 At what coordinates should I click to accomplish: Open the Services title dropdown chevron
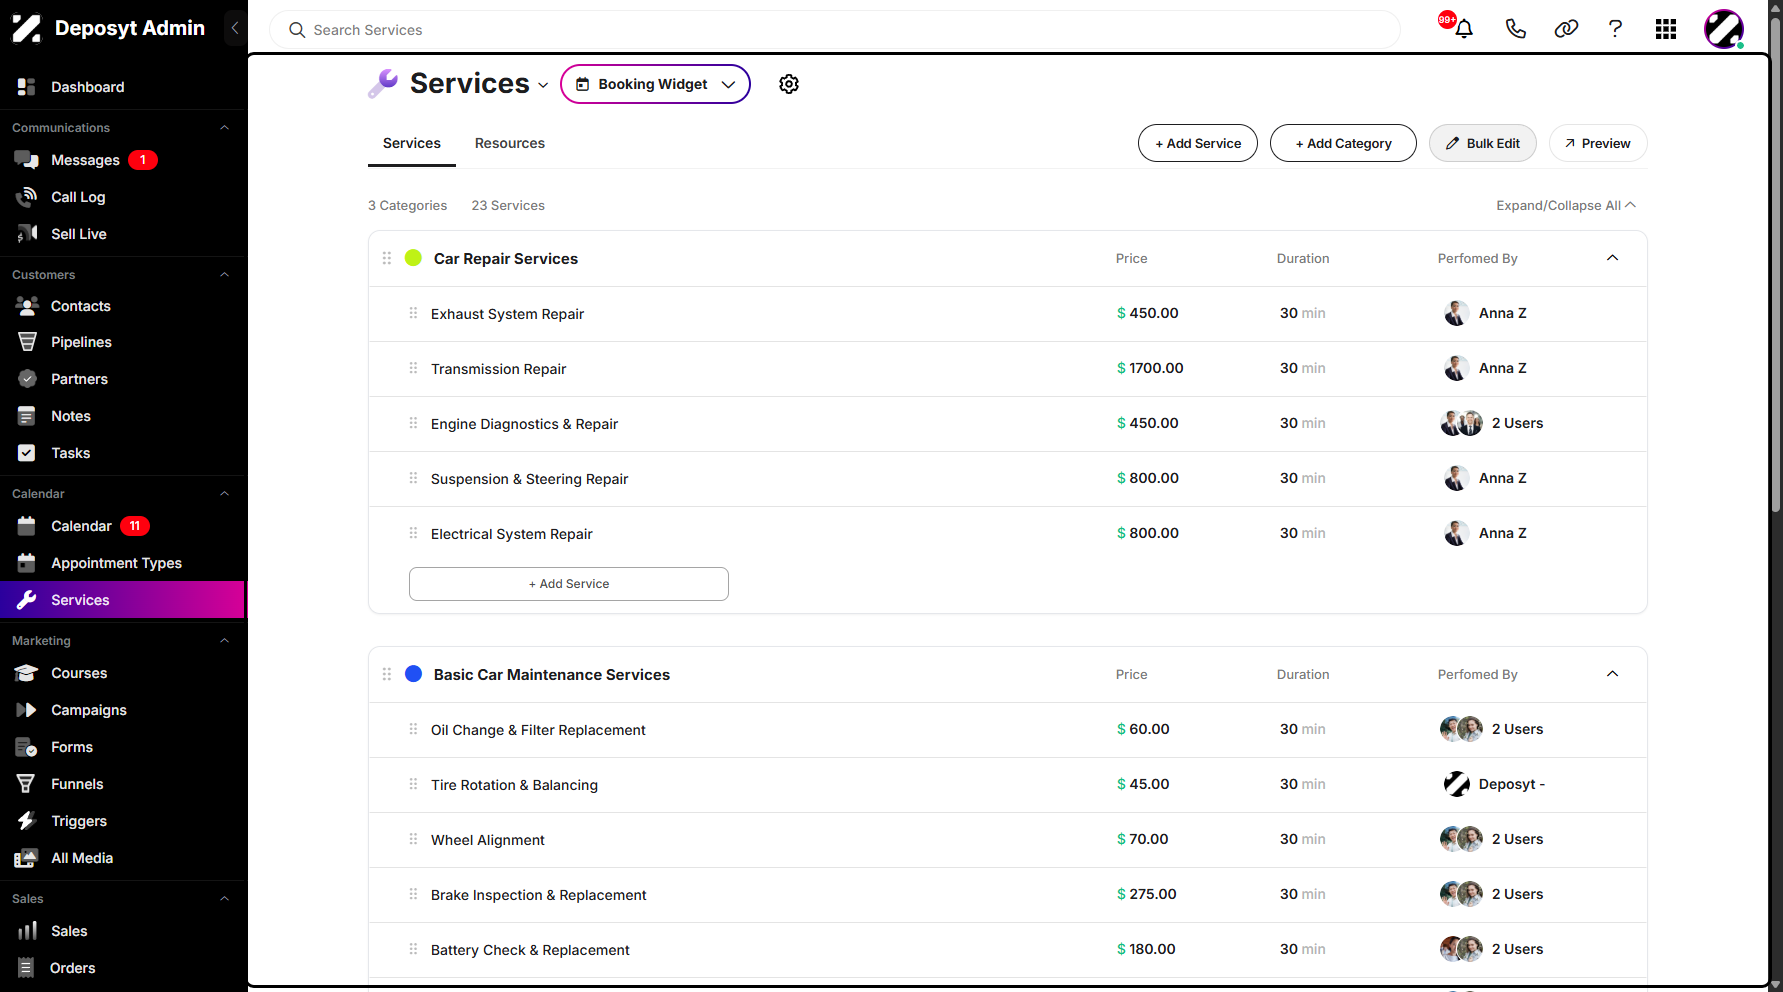(x=543, y=86)
